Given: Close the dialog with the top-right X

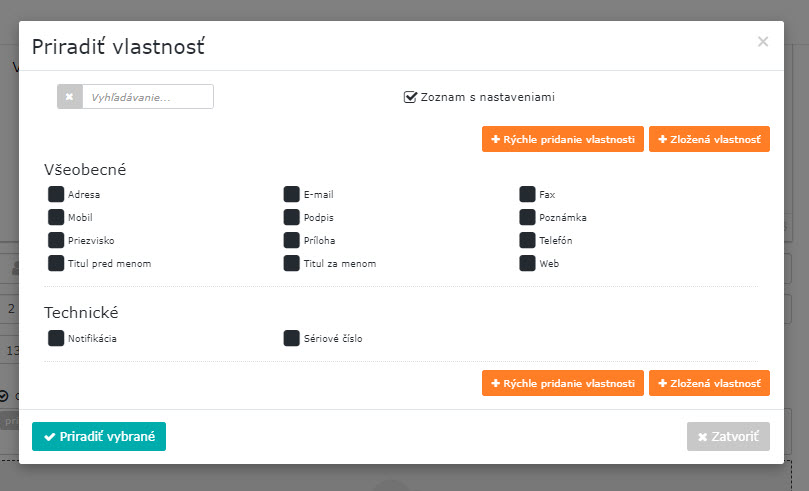Looking at the screenshot, I should (763, 42).
